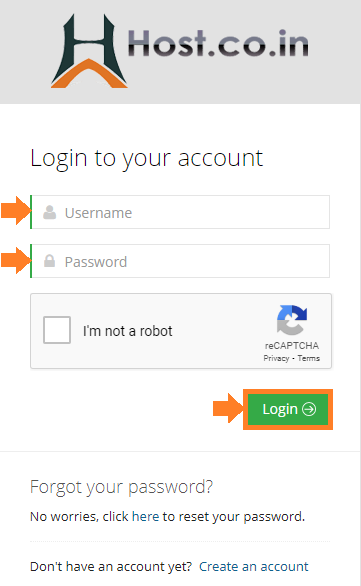Check the I'm not a robot checkbox
The image size is (361, 586).
point(57,330)
